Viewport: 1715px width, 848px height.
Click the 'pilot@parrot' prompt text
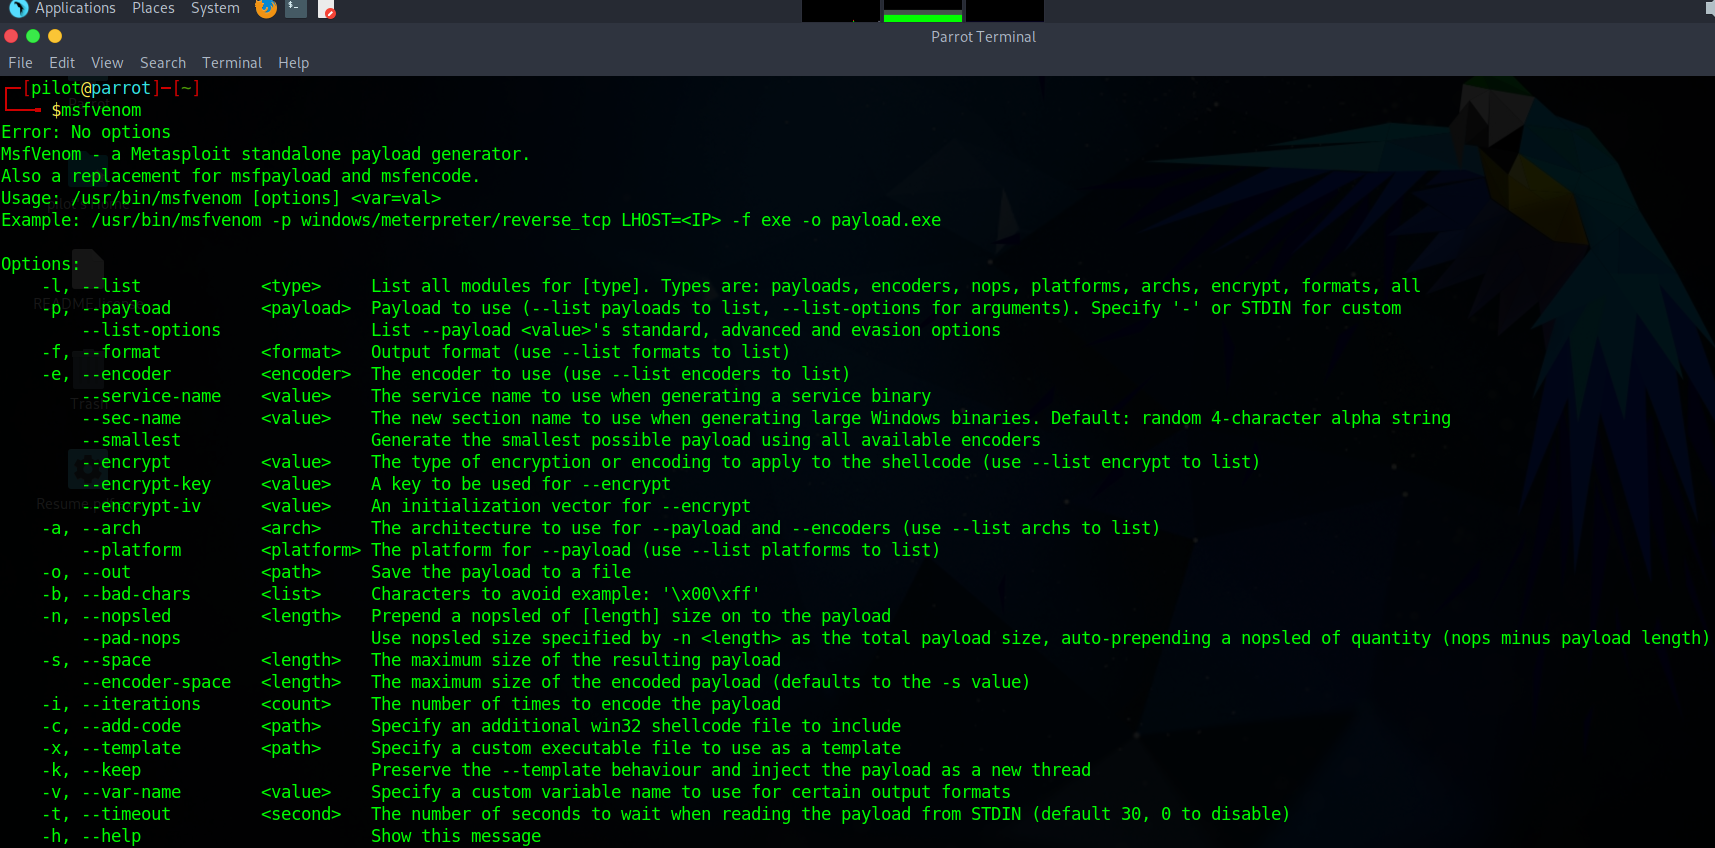point(91,88)
